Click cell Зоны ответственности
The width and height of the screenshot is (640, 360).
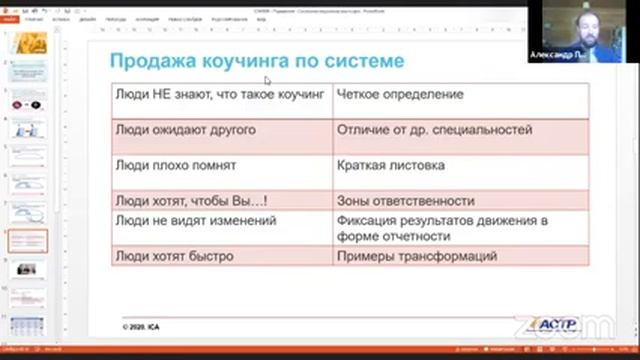(461, 200)
